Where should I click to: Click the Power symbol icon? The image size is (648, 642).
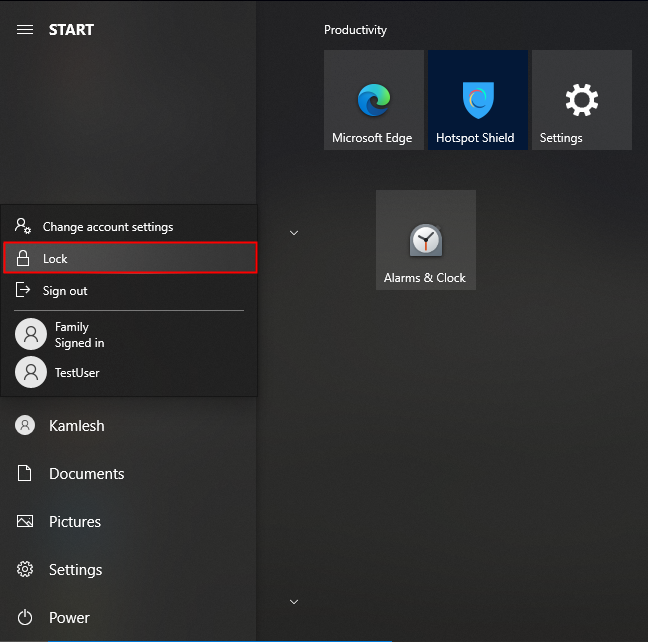pyautogui.click(x=25, y=617)
